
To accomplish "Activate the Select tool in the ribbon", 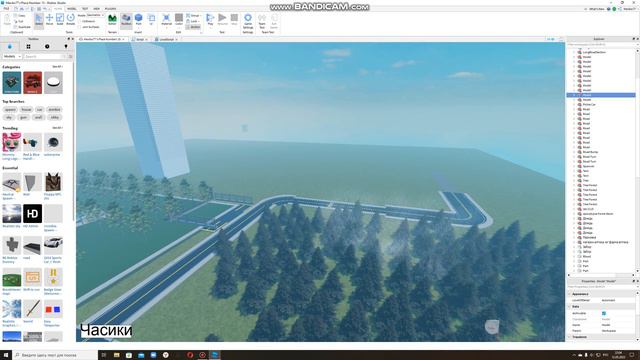I will point(39,20).
